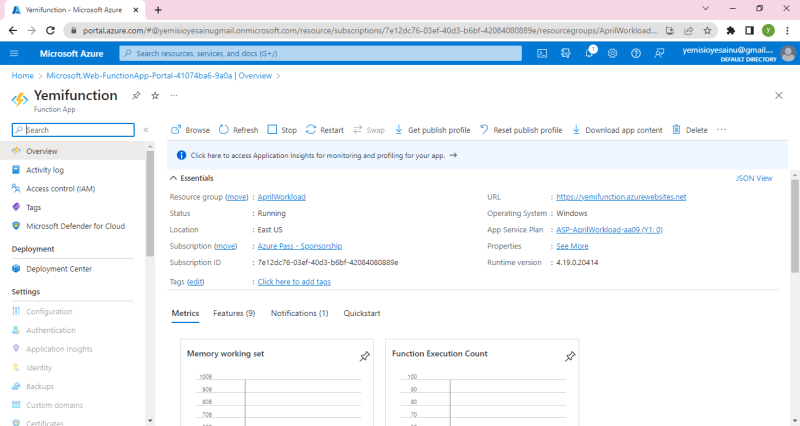Click the Application Insights info banner
The image size is (800, 426).
pos(477,155)
